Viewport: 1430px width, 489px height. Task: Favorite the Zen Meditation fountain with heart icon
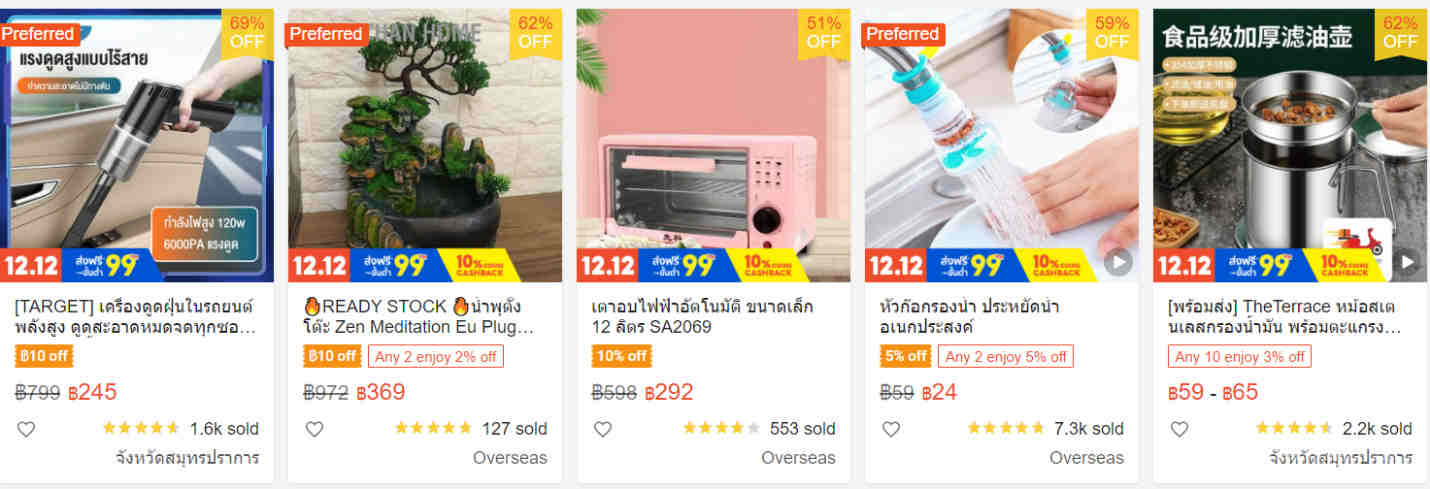pos(314,429)
